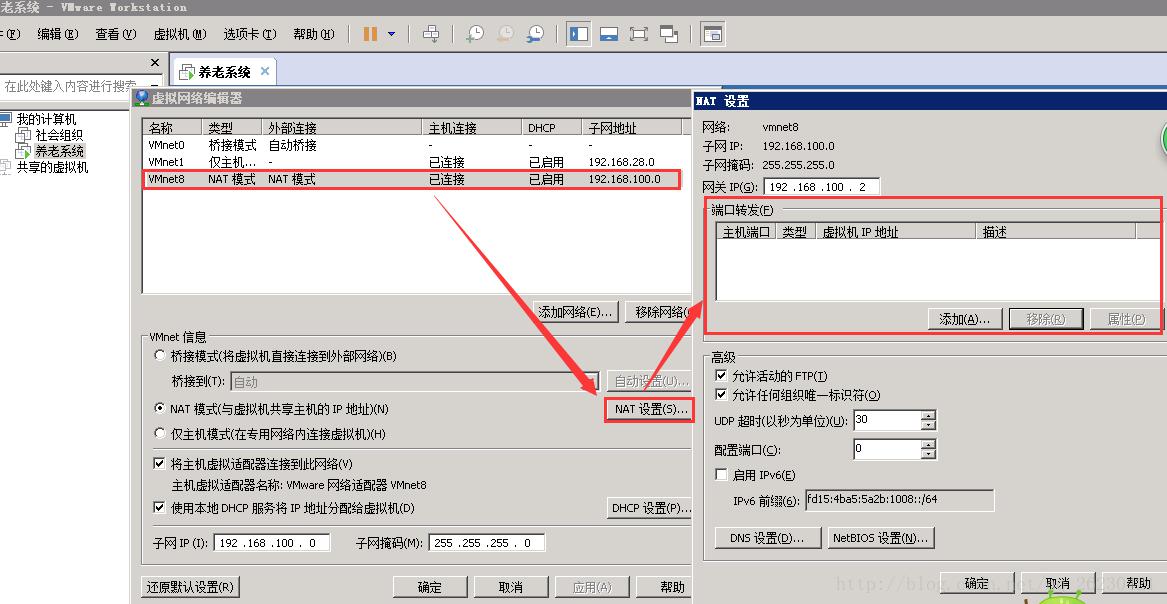The width and height of the screenshot is (1167, 604).
Task: Click the Send Ctrl+Alt+Del toolbar icon
Action: click(x=431, y=34)
